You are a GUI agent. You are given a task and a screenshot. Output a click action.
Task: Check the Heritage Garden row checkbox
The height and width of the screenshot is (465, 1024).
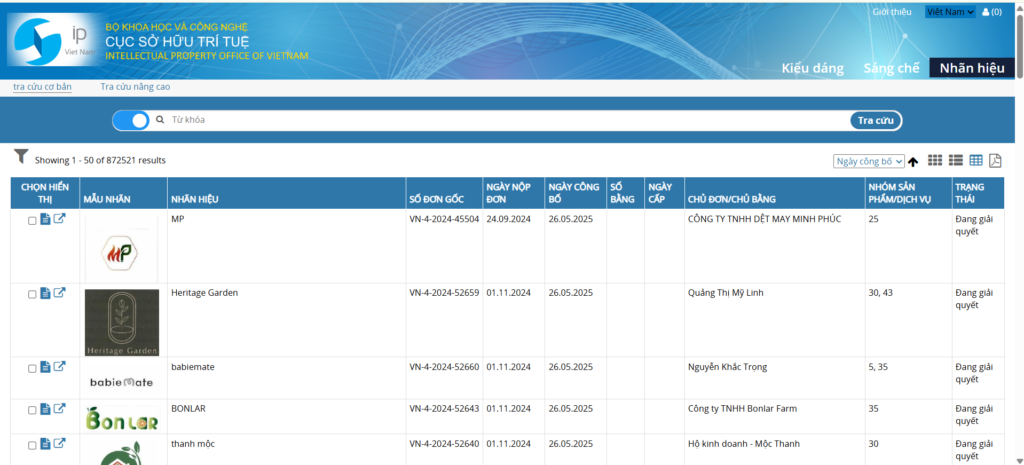[x=32, y=295]
